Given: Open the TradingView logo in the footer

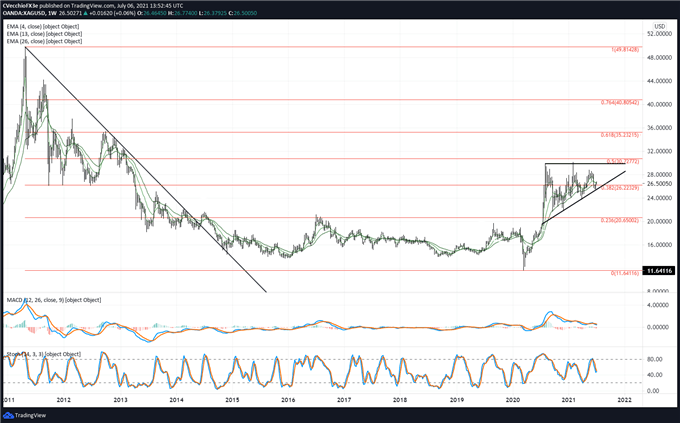Looking at the screenshot, I should pos(25,415).
